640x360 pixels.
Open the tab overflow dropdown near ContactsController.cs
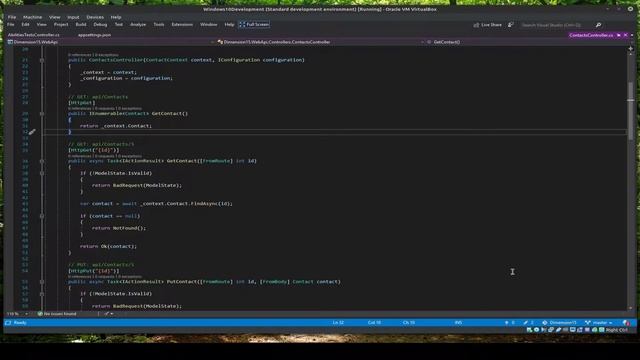[632, 35]
